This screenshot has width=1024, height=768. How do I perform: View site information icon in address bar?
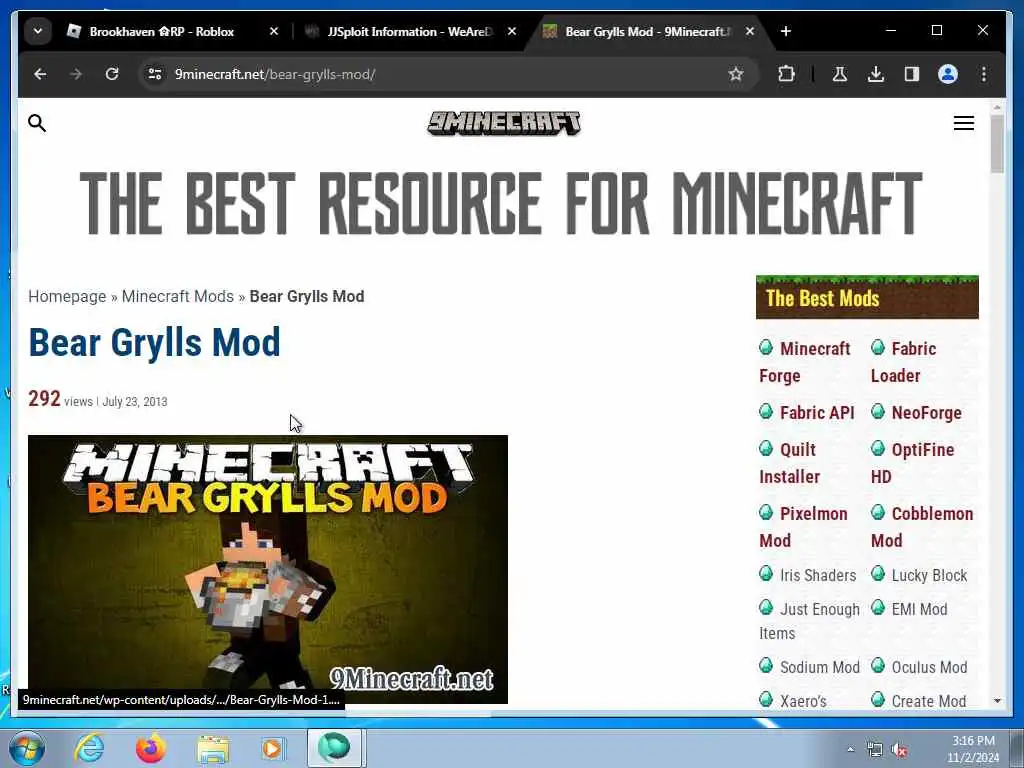click(155, 74)
